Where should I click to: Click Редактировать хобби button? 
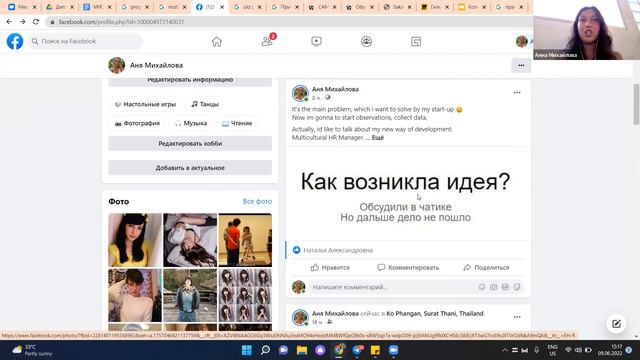click(190, 144)
